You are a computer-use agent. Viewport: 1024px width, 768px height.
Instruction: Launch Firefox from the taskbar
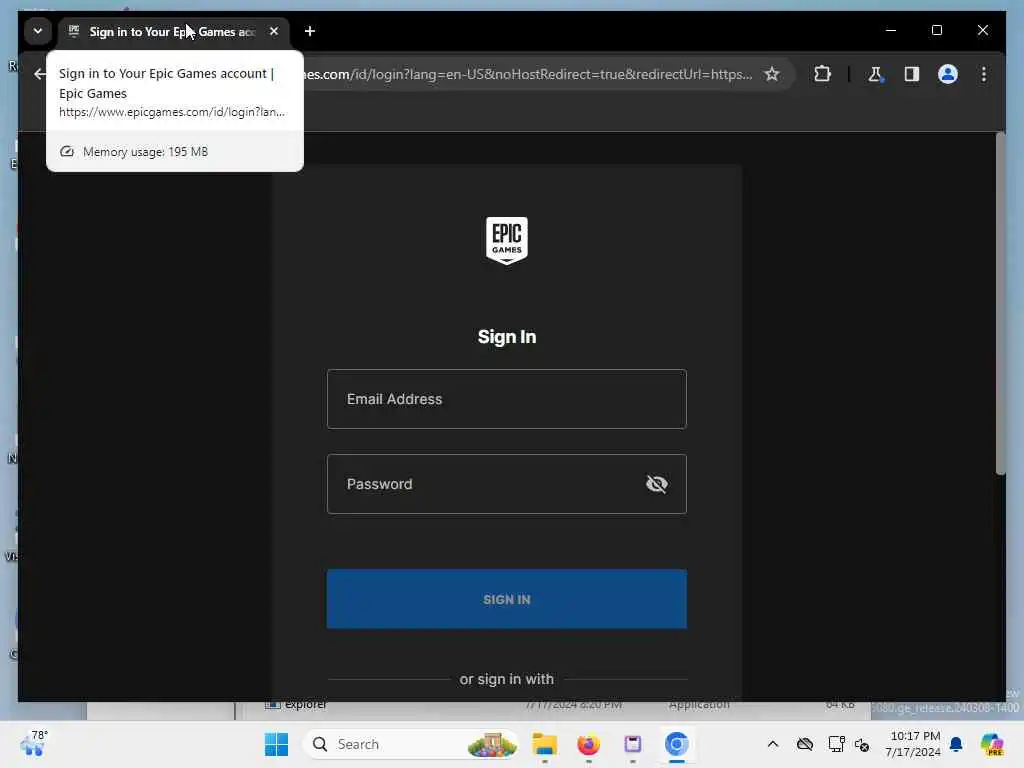click(x=588, y=744)
